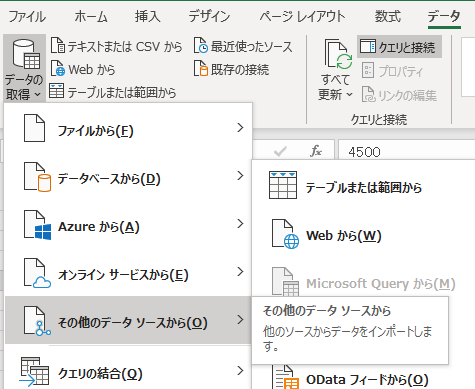475x389 pixels.
Task: Expand the クエリの結合 submenu chevron
Action: pos(240,370)
